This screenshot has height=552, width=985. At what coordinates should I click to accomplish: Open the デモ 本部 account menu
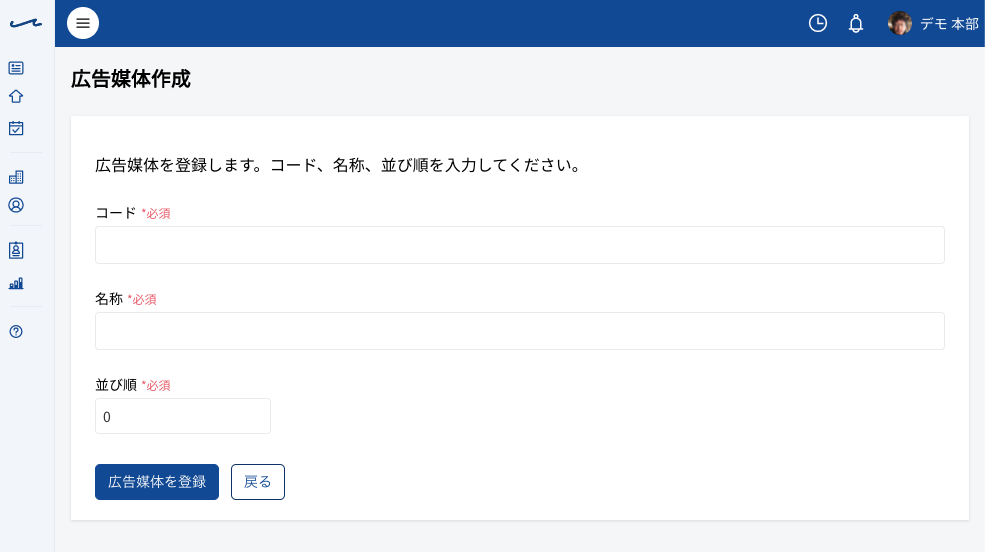click(949, 24)
